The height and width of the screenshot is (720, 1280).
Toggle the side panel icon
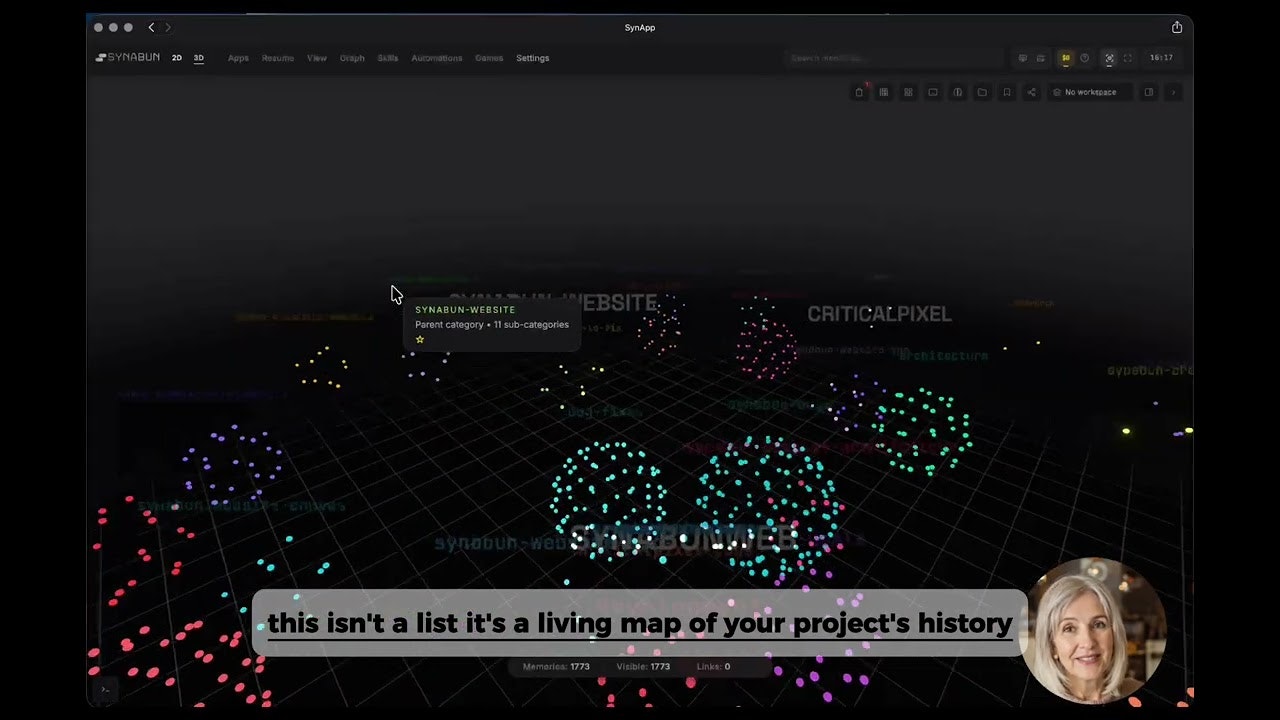1149,92
